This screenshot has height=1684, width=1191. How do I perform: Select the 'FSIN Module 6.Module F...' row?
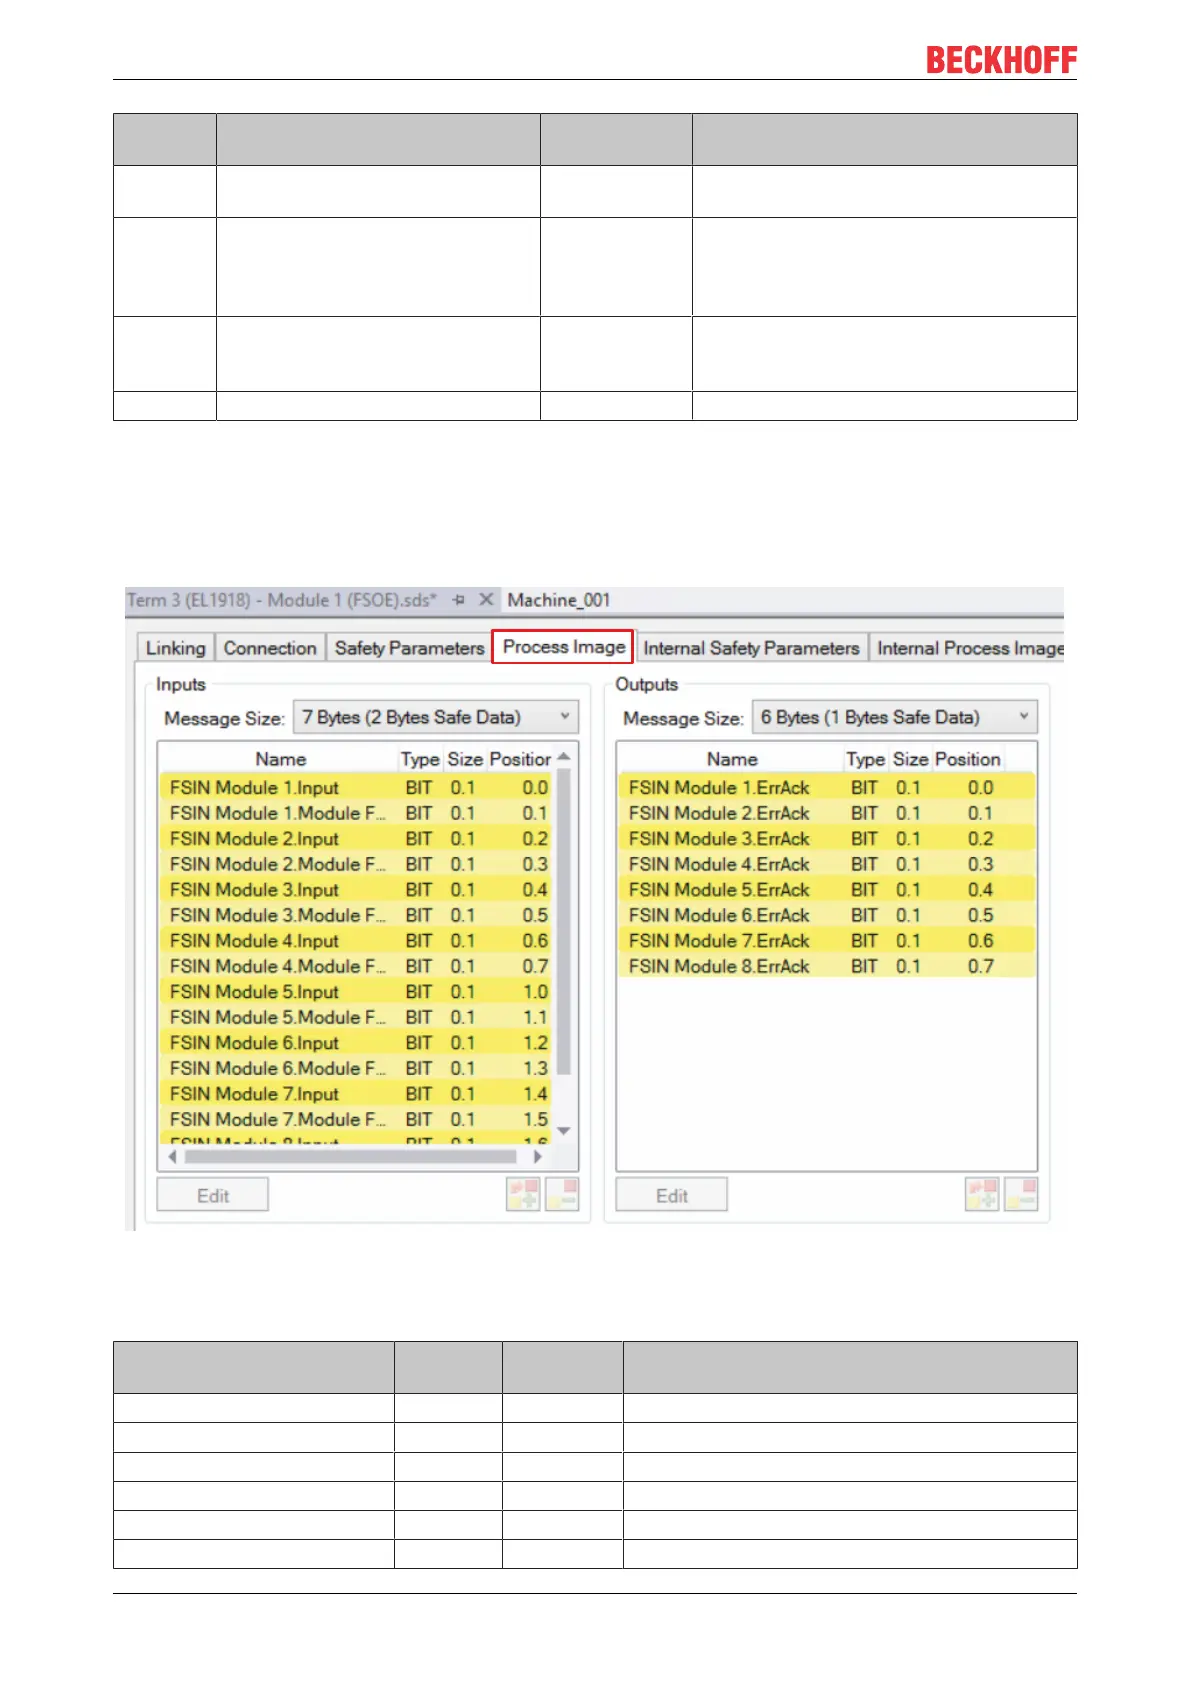pyautogui.click(x=357, y=1068)
